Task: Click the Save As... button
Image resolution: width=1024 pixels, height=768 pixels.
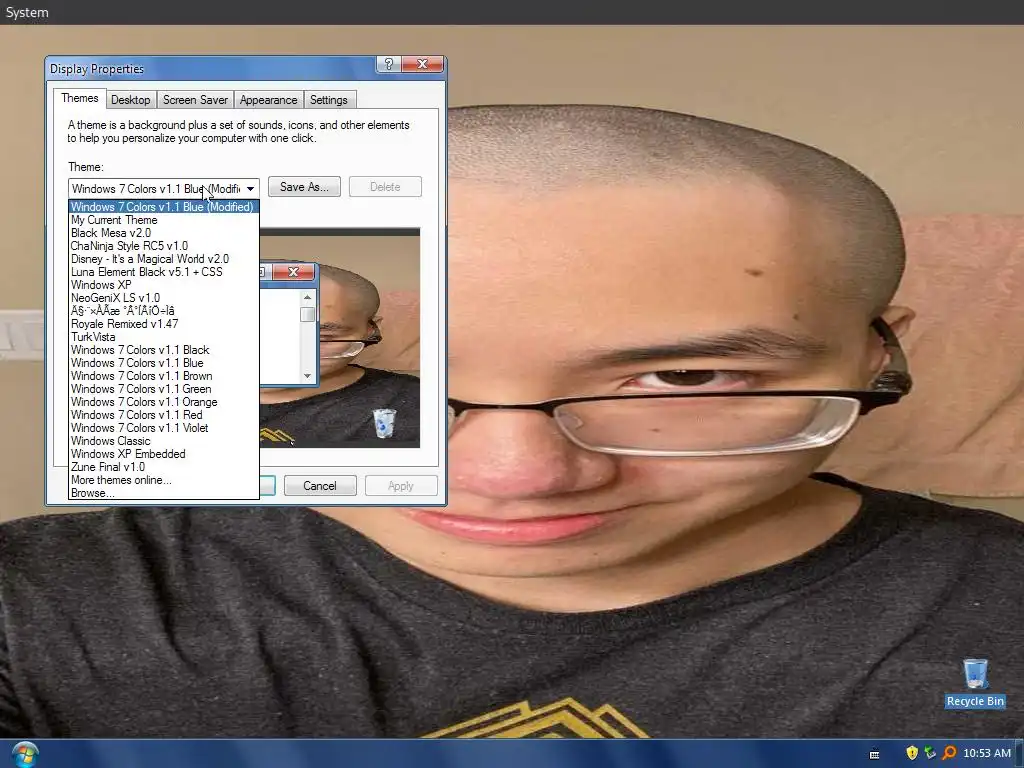Action: (304, 187)
